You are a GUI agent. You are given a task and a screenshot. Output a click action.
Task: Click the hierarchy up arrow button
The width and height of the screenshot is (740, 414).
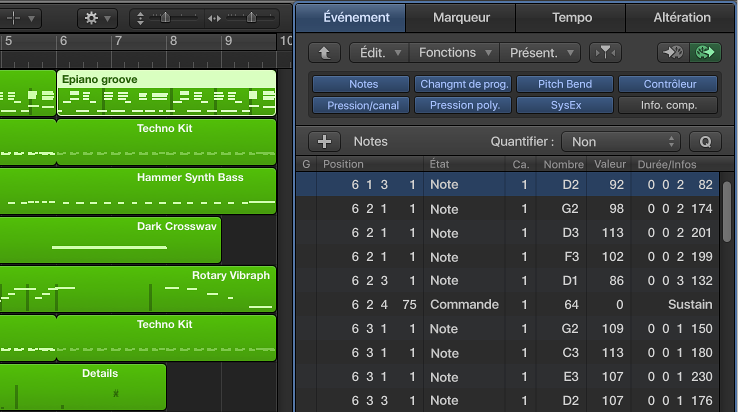tap(323, 52)
